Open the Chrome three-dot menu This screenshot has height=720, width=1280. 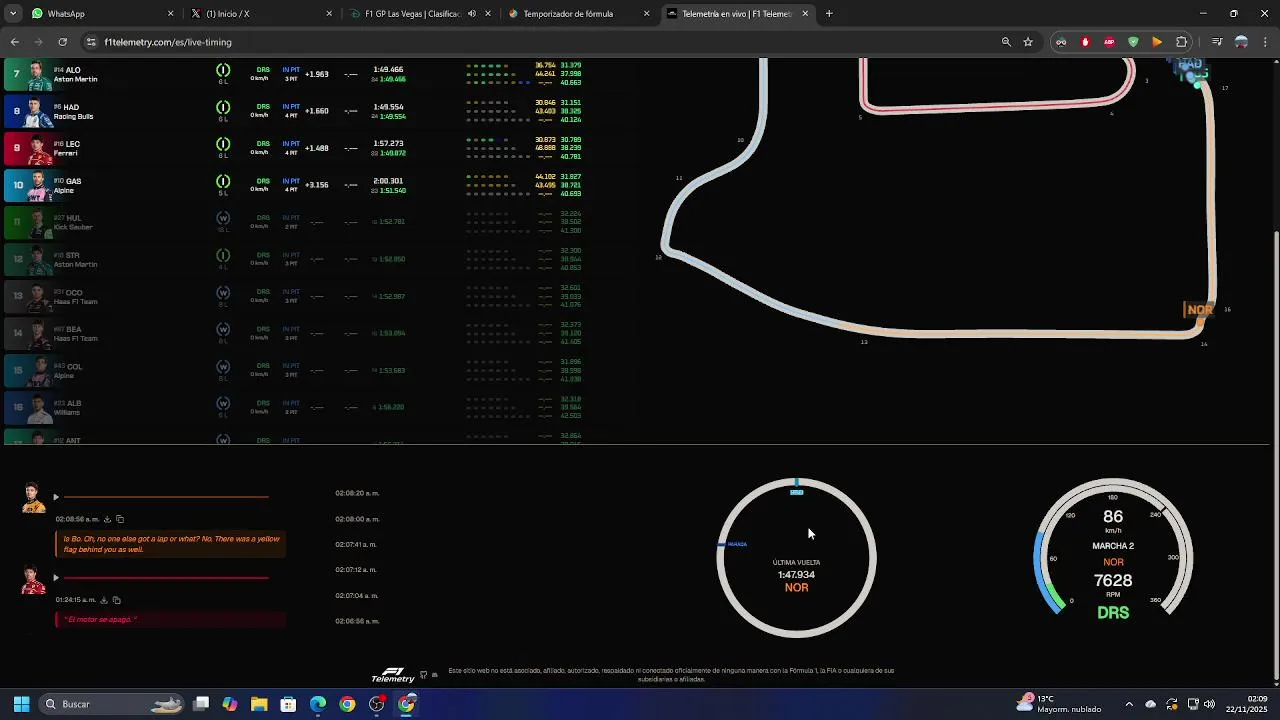pyautogui.click(x=1265, y=42)
